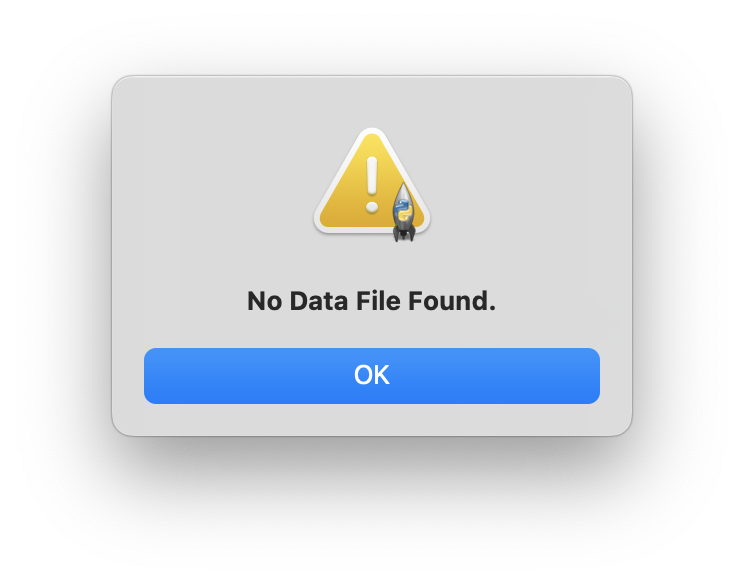Click the dot of the exclamation mark

click(372, 207)
